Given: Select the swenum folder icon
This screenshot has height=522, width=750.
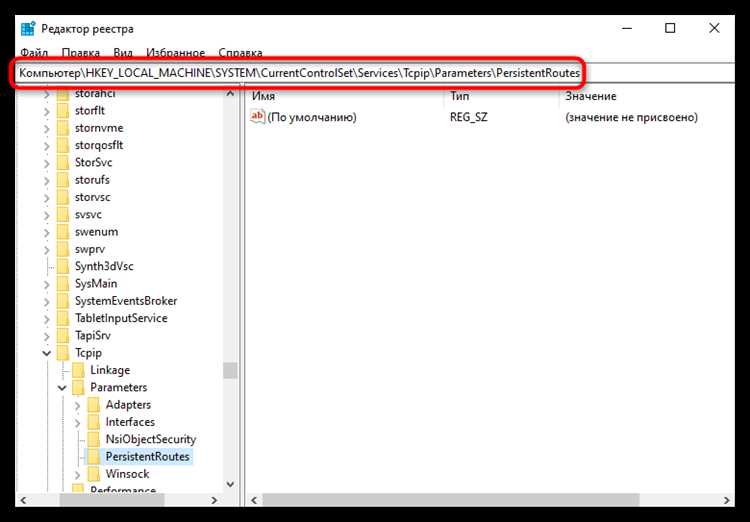Looking at the screenshot, I should click(63, 232).
